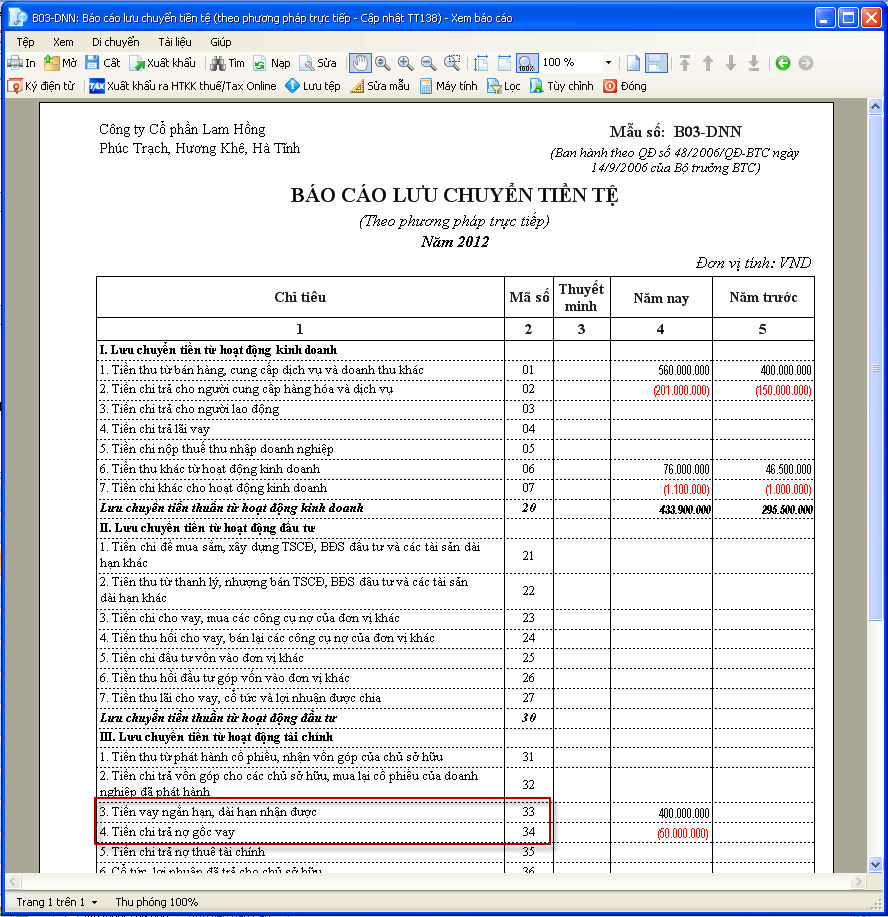Click the report title BÁO CÁO LƯU CHUYỂN TIỀN TỆ

(x=455, y=195)
